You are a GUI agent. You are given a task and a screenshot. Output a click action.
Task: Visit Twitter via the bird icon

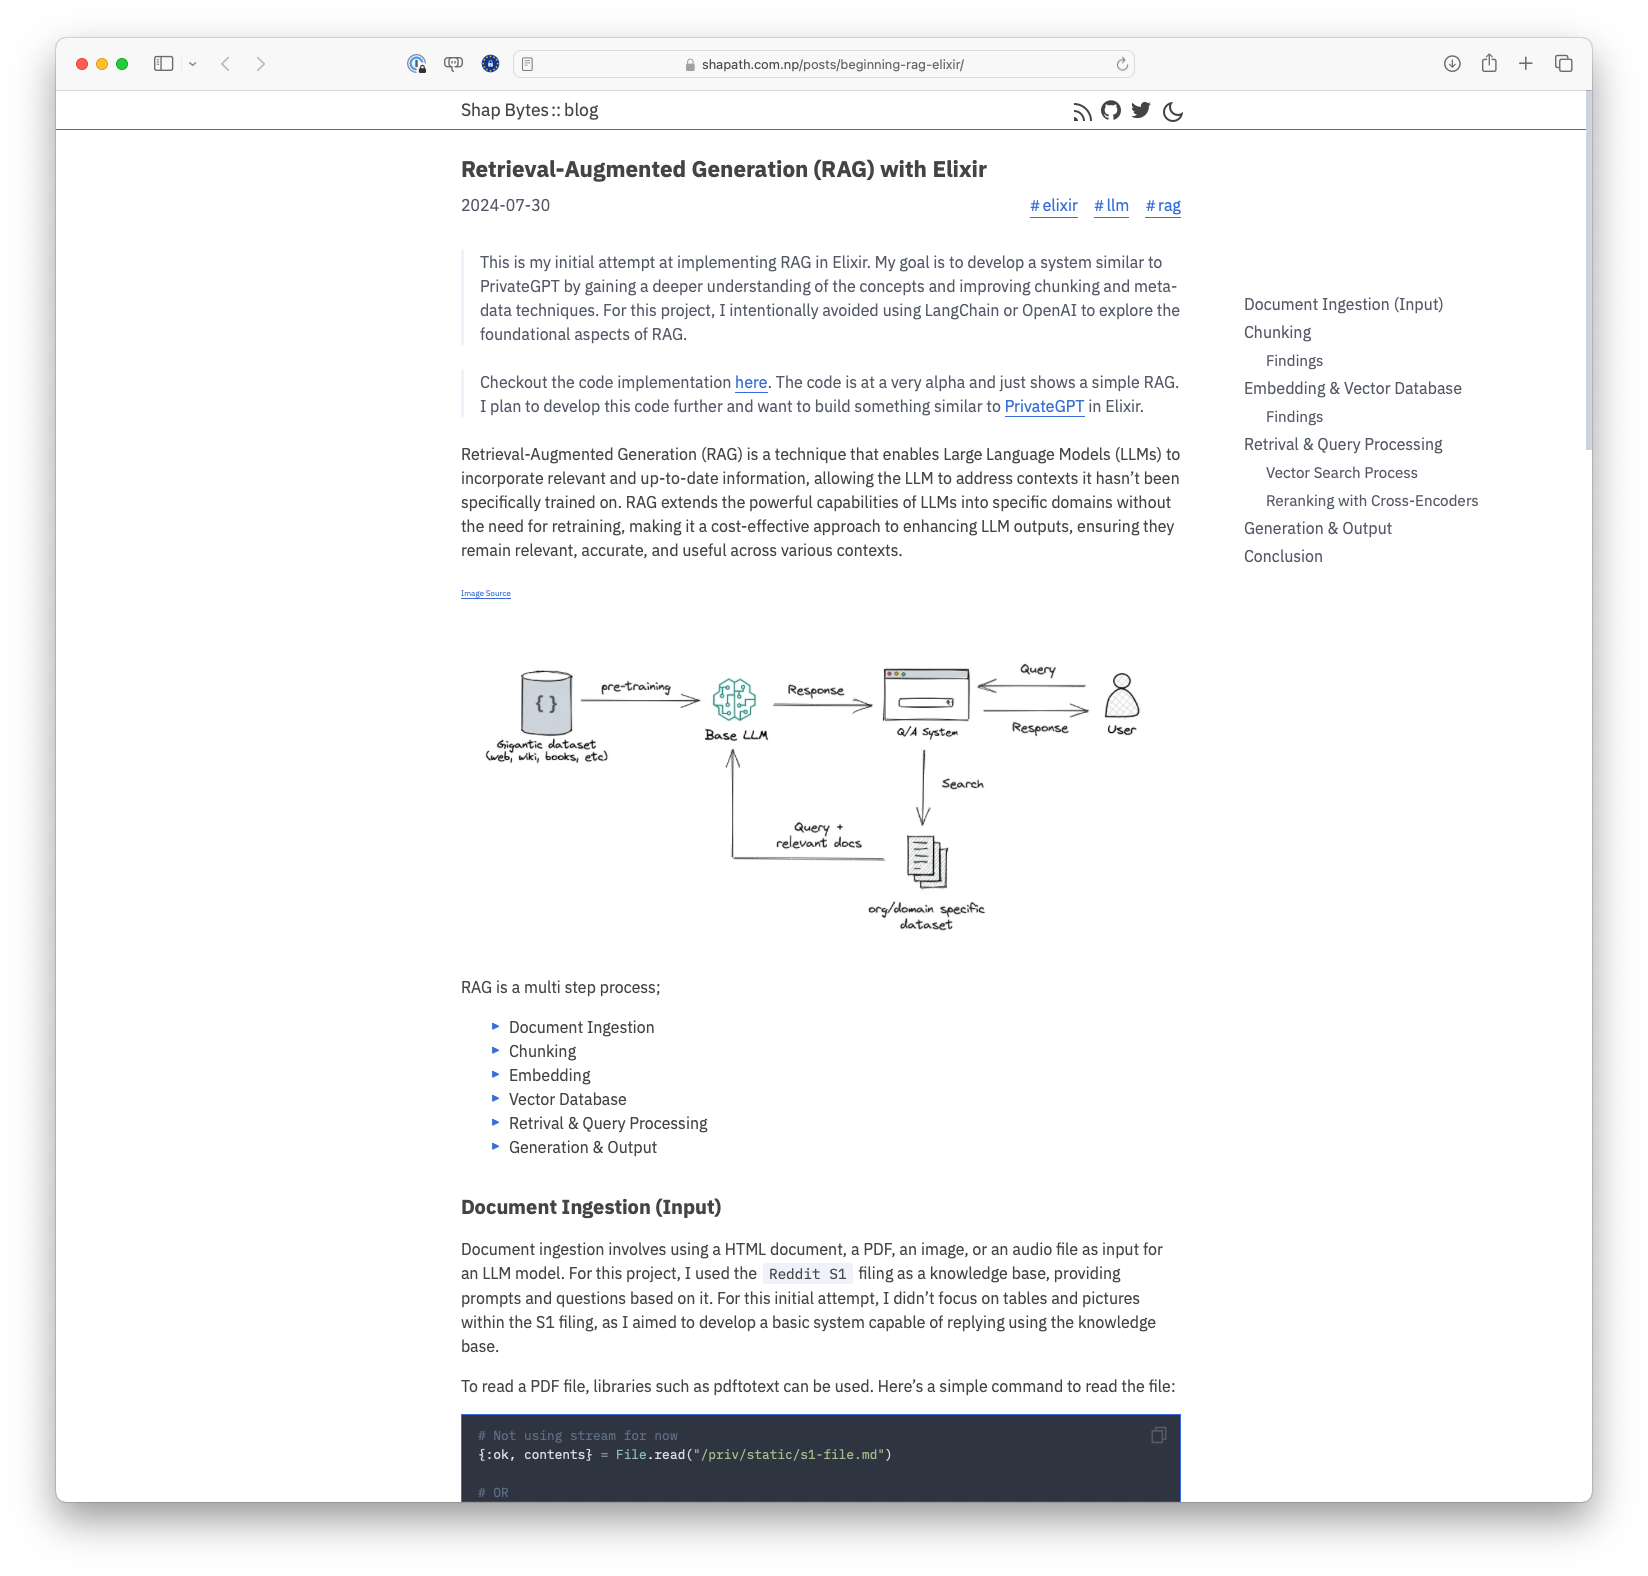[1140, 111]
